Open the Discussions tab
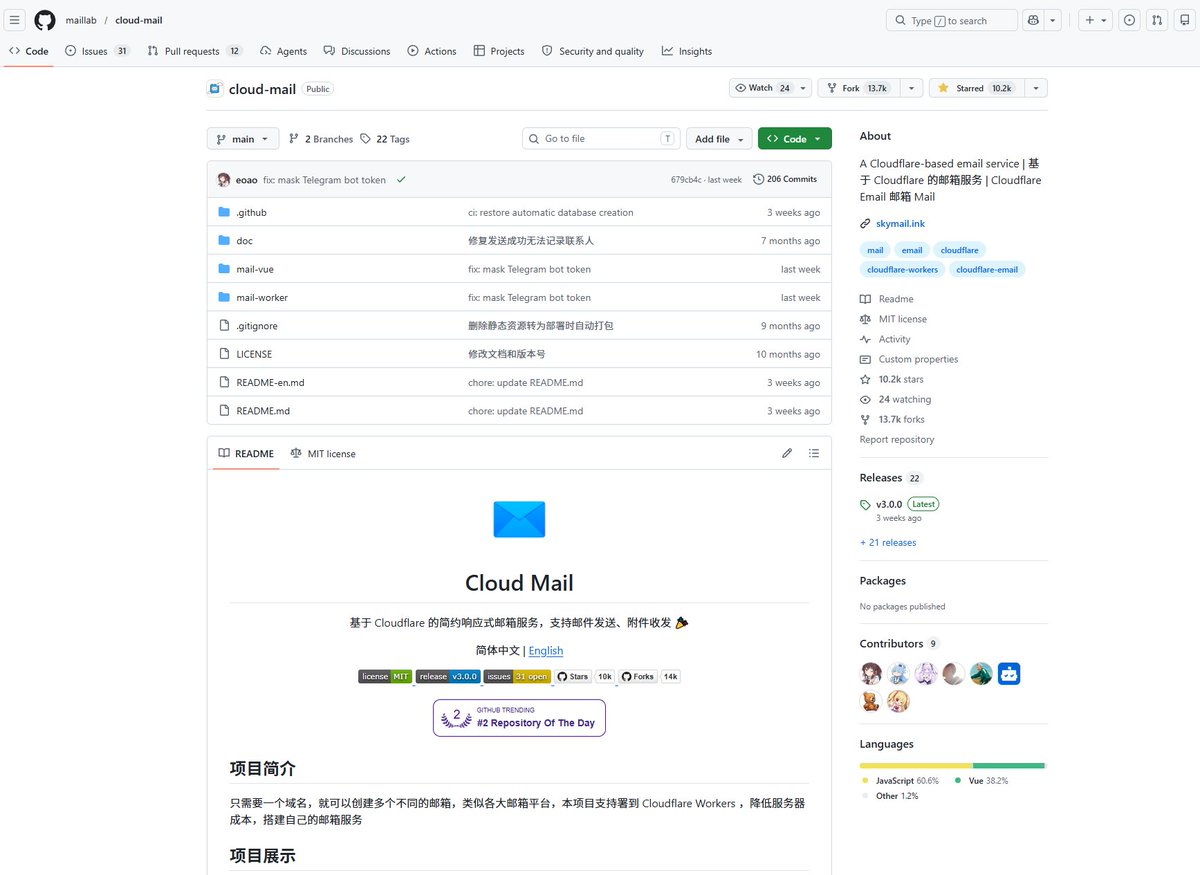Viewport: 1200px width, 875px height. pos(357,51)
